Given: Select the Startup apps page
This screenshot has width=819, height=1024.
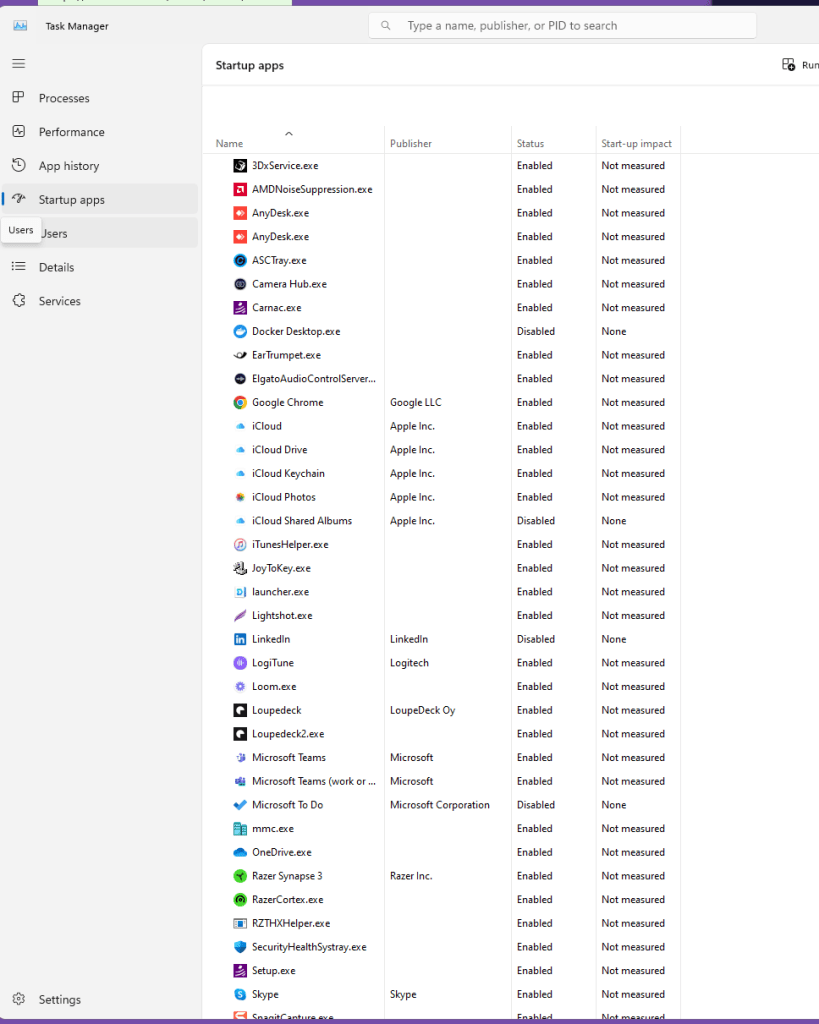Looking at the screenshot, I should tap(100, 200).
